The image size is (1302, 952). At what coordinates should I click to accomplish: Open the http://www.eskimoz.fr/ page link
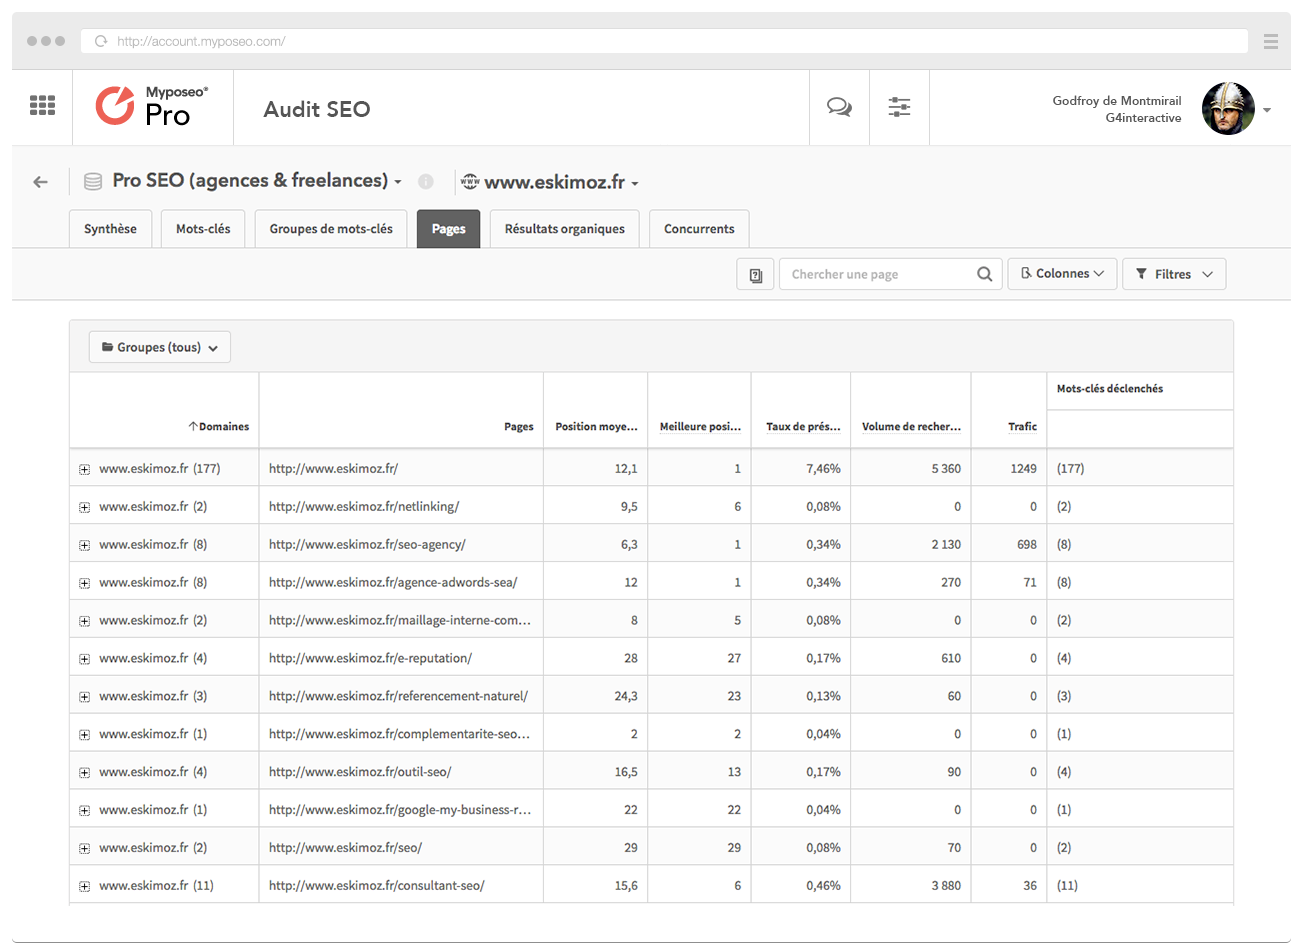click(x=333, y=468)
